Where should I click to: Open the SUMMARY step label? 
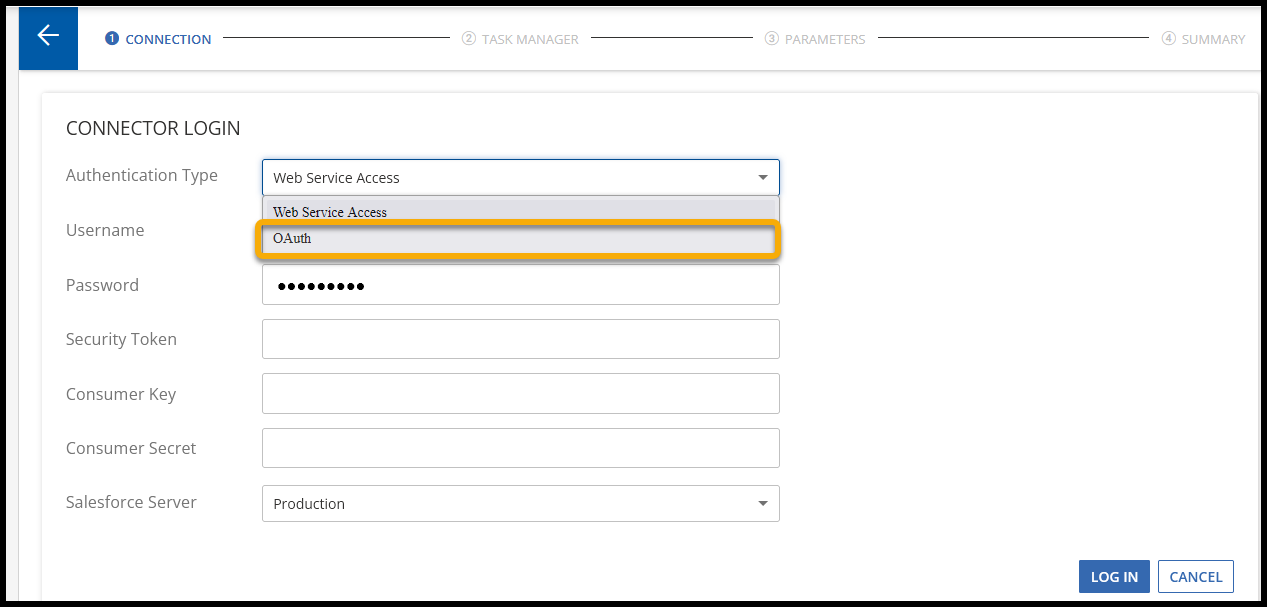coord(1213,39)
